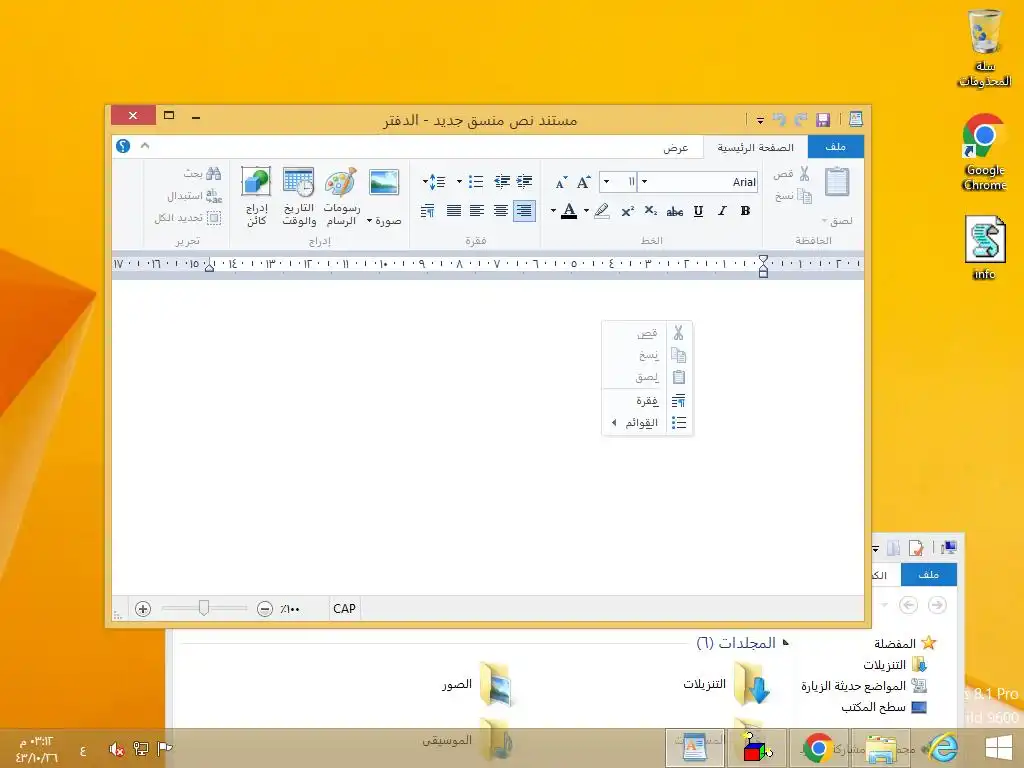1024x768 pixels.
Task: Open the highlight color dropdown arrow
Action: coord(586,211)
